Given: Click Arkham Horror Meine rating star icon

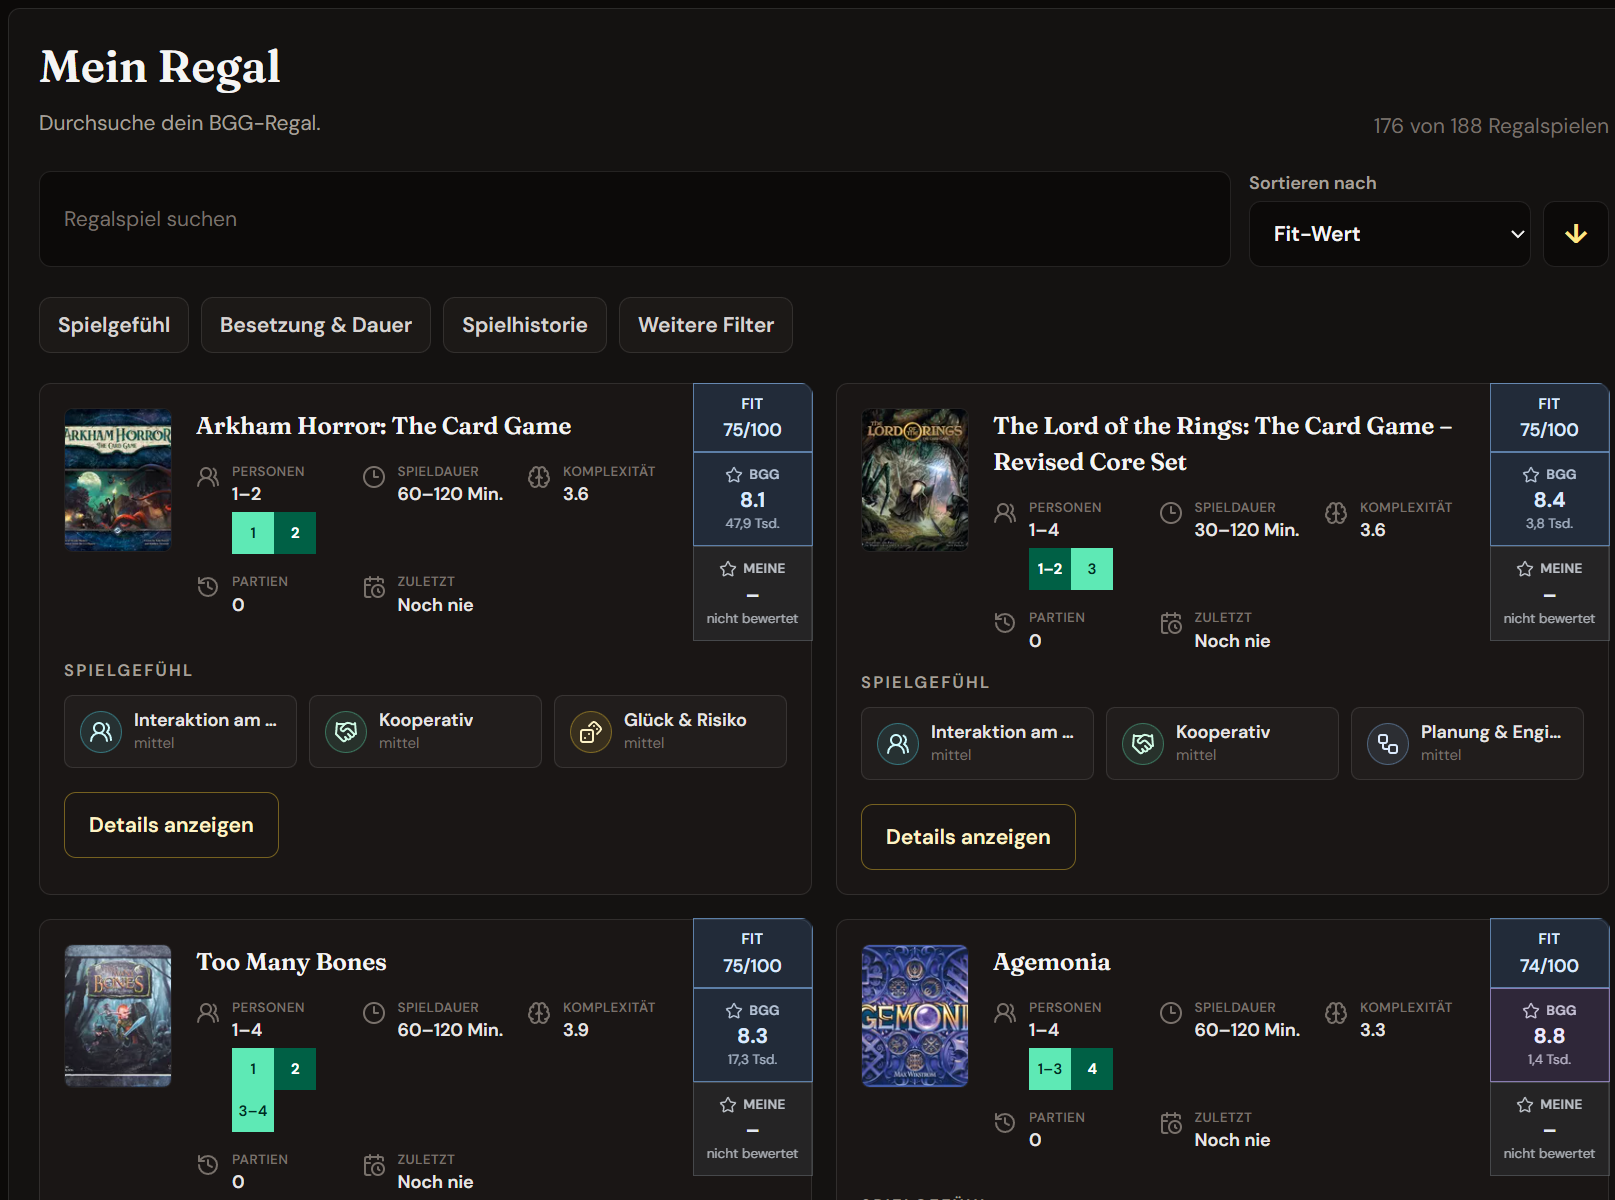Looking at the screenshot, I should point(728,569).
